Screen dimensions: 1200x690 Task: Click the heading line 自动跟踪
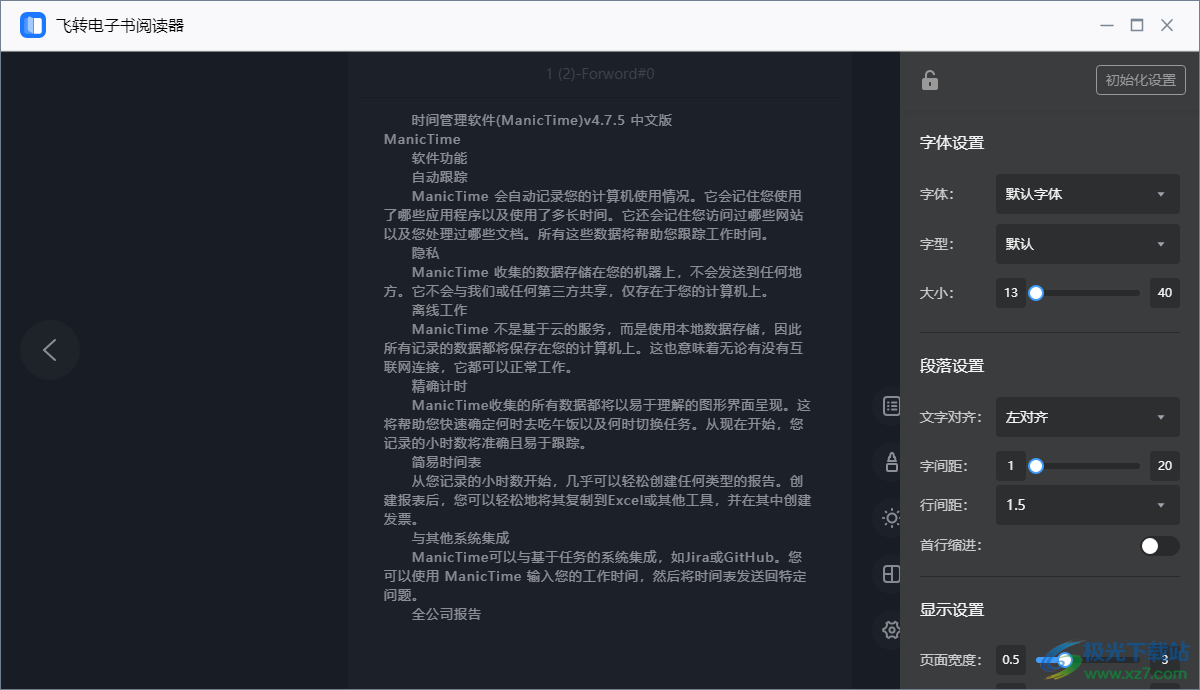coord(440,177)
